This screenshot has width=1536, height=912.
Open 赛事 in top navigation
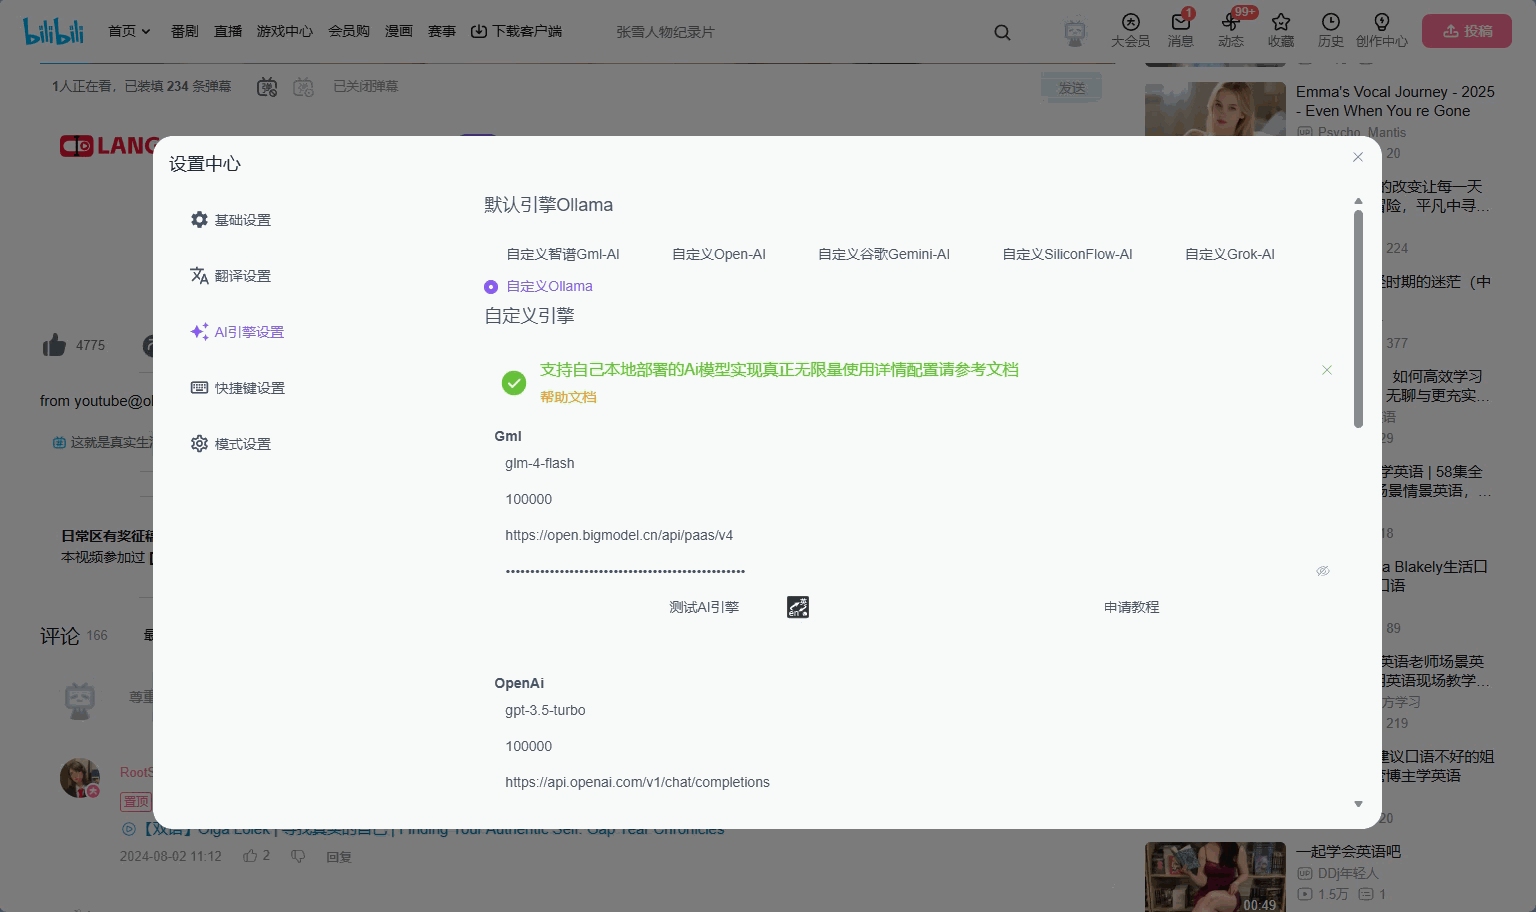(442, 31)
